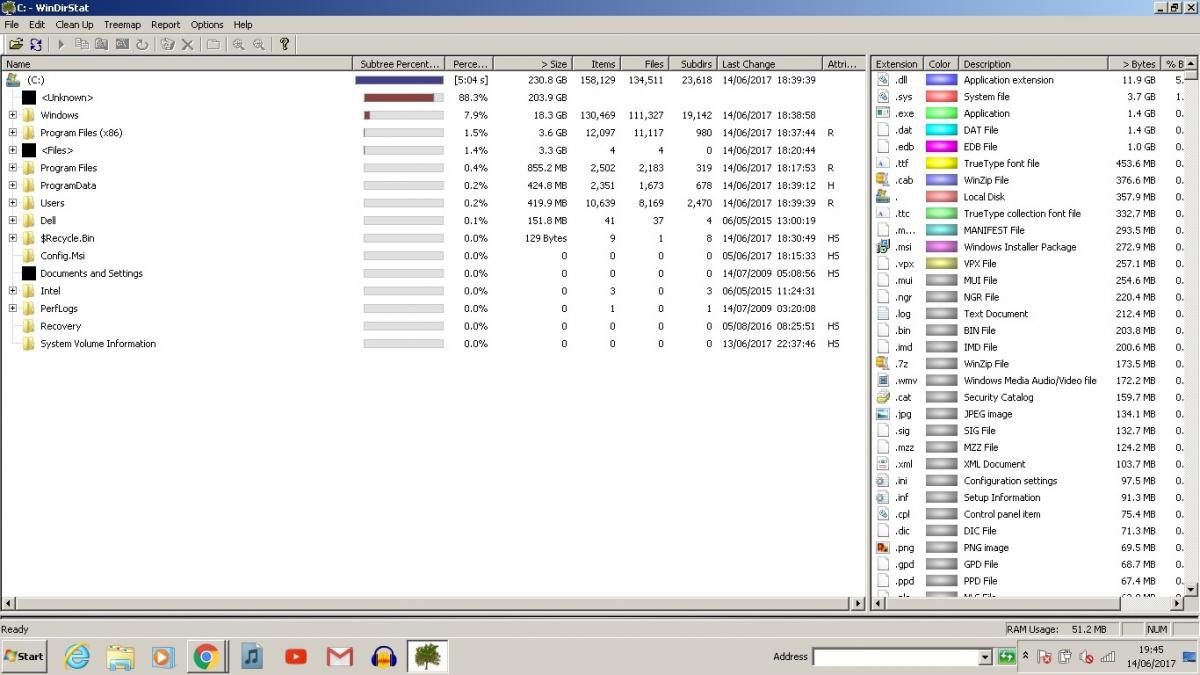
Task: Sort by the Description column header
Action: pyautogui.click(x=1033, y=64)
